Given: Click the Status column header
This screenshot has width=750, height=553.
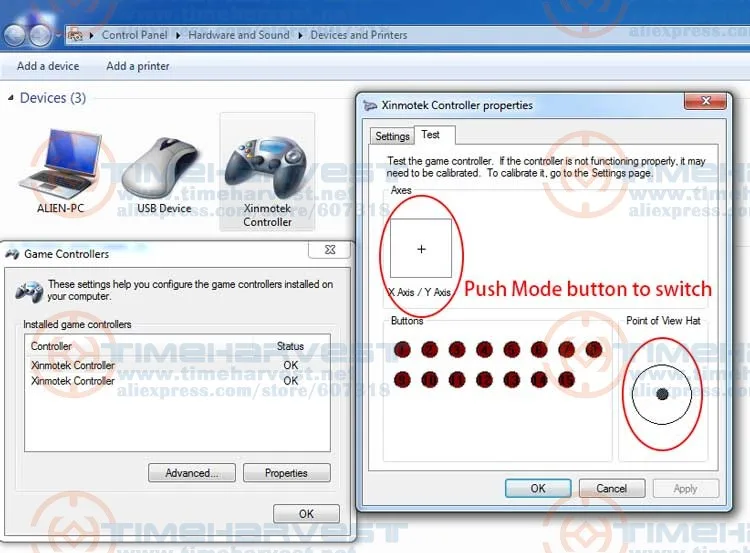Looking at the screenshot, I should click(290, 346).
